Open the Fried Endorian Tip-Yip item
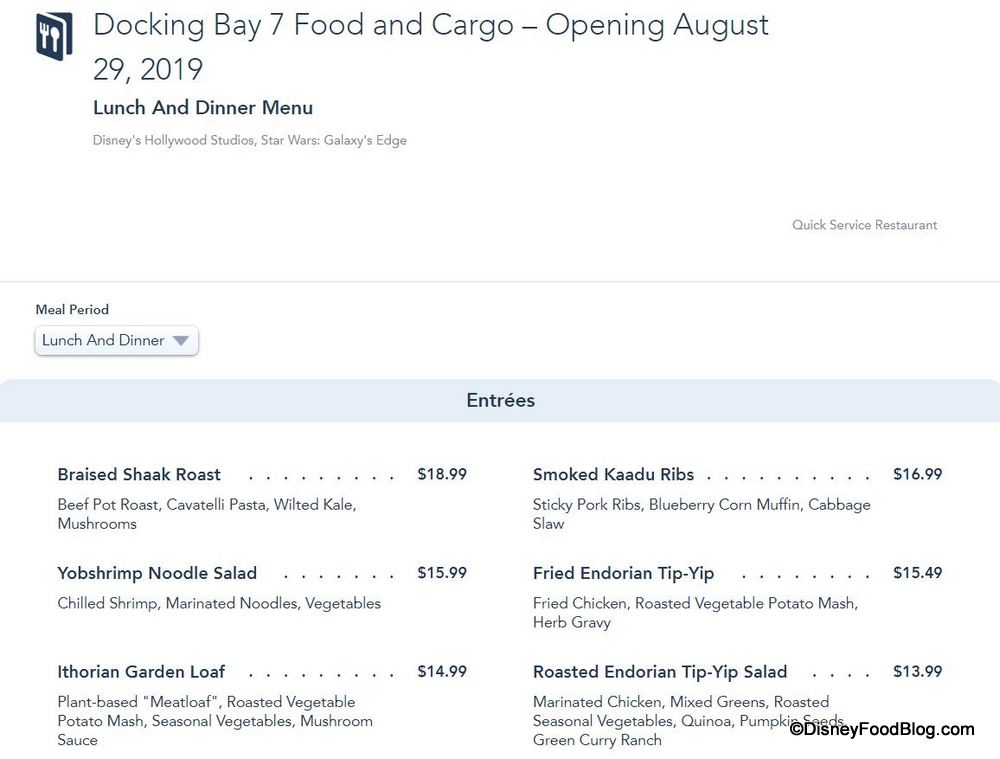The image size is (1000, 759). coord(623,573)
